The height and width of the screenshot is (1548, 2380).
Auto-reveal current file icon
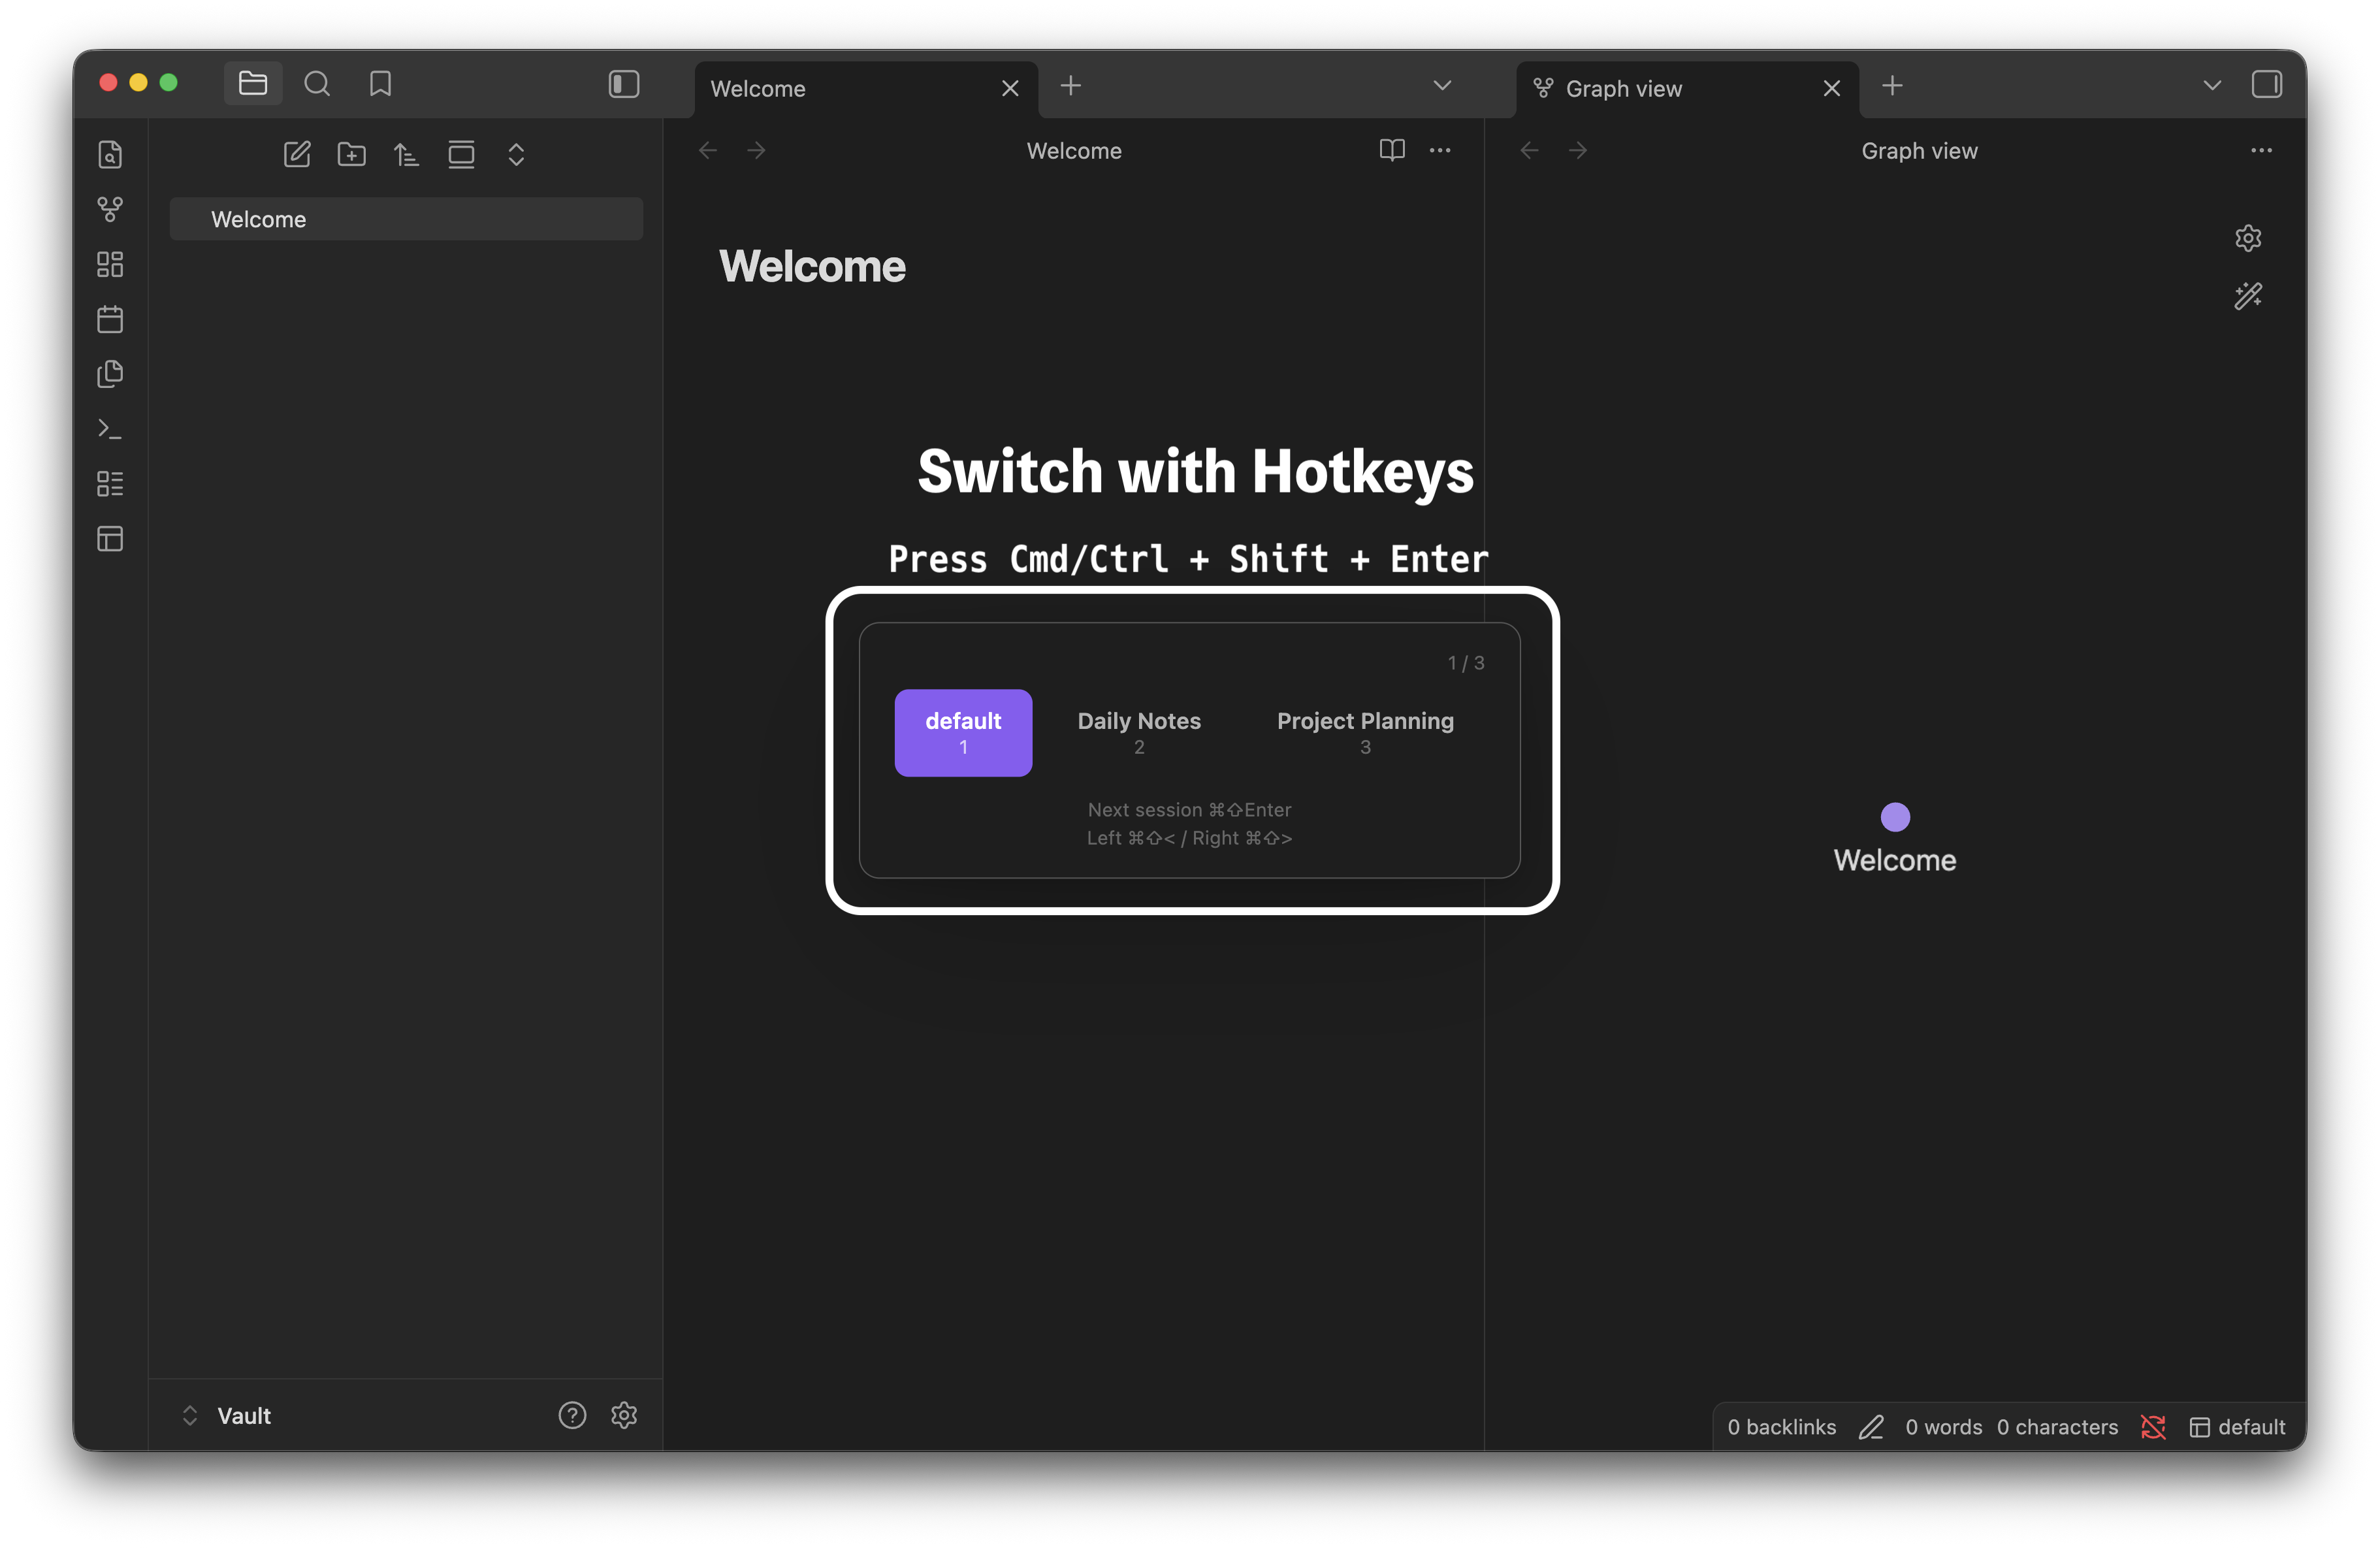pos(461,154)
